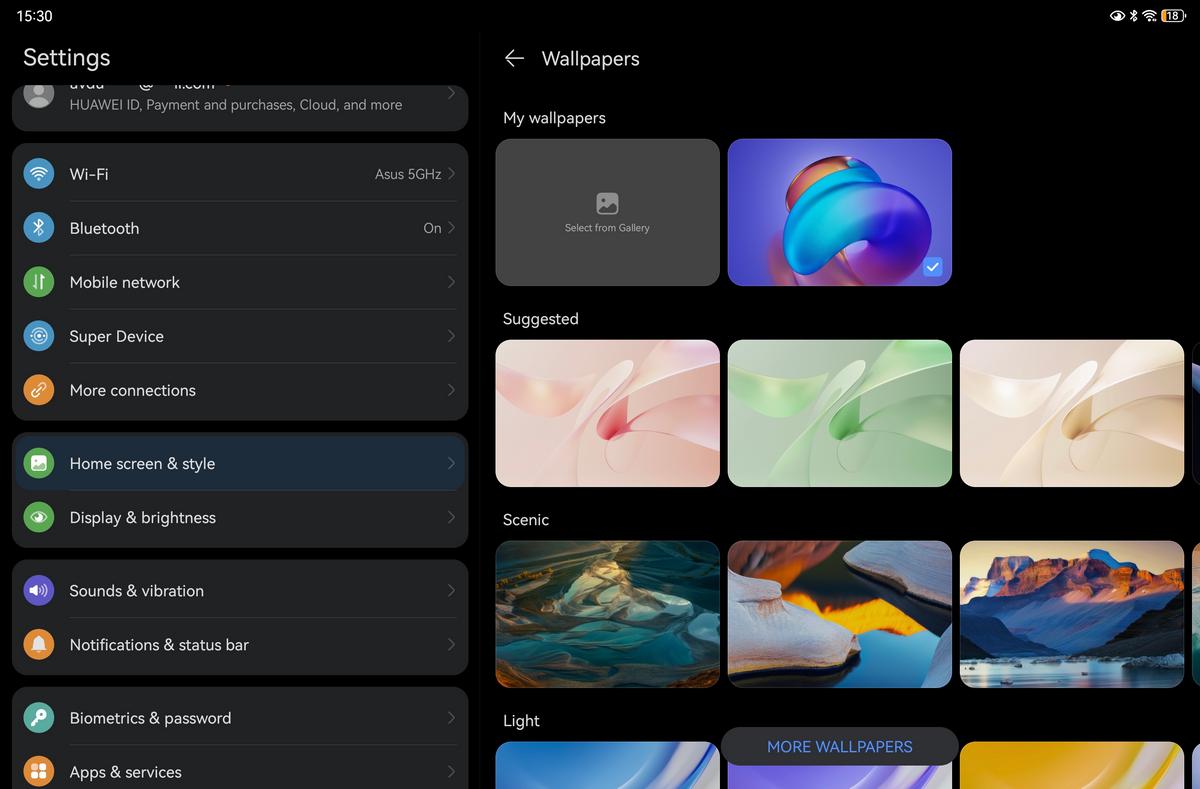Open Home screen & style via chevron

coord(451,463)
